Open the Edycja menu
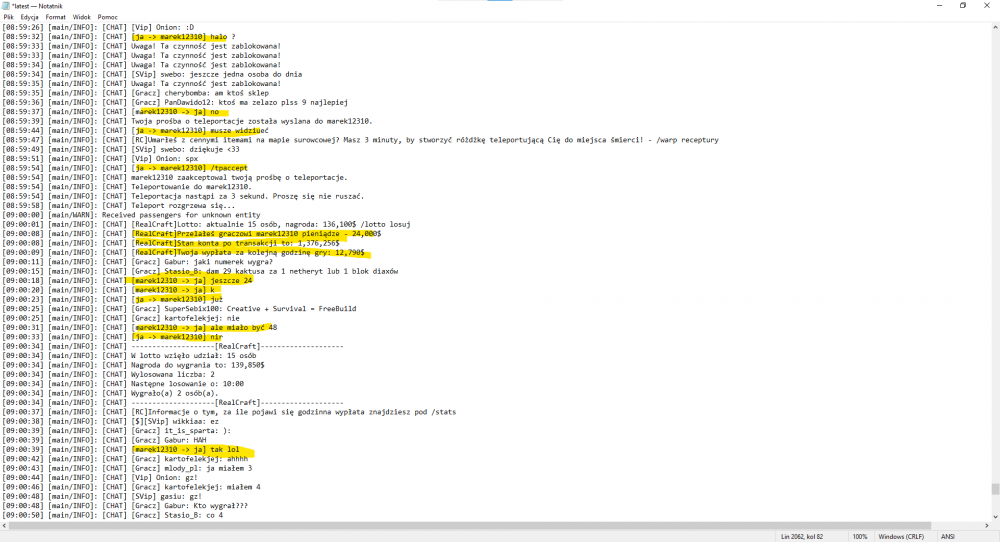The width and height of the screenshot is (1000, 542). tap(29, 17)
